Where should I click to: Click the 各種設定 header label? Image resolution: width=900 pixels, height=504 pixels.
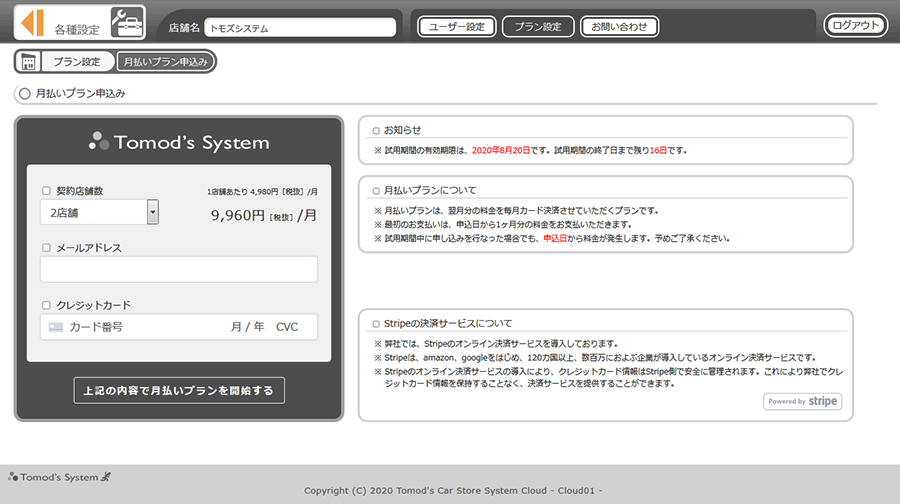[77, 29]
